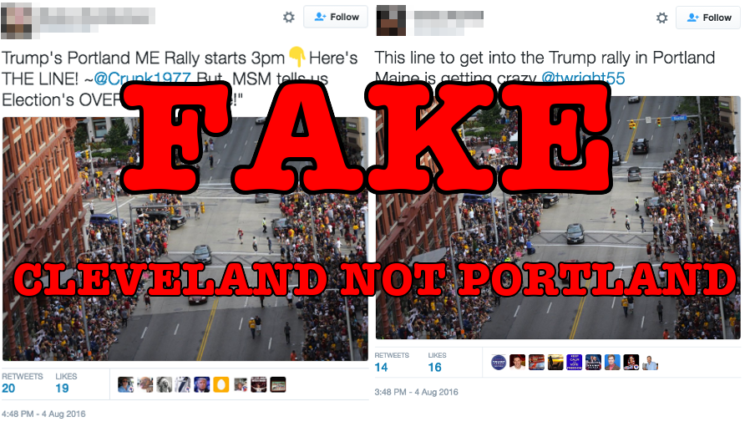The image size is (750, 422).
Task: Open left tweet author's profile avatar
Action: (17, 20)
